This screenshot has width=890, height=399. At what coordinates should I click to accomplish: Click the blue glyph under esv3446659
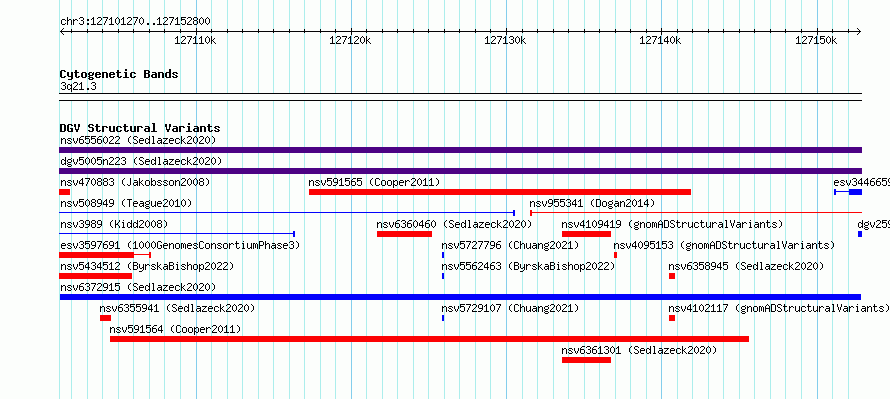[848, 192]
